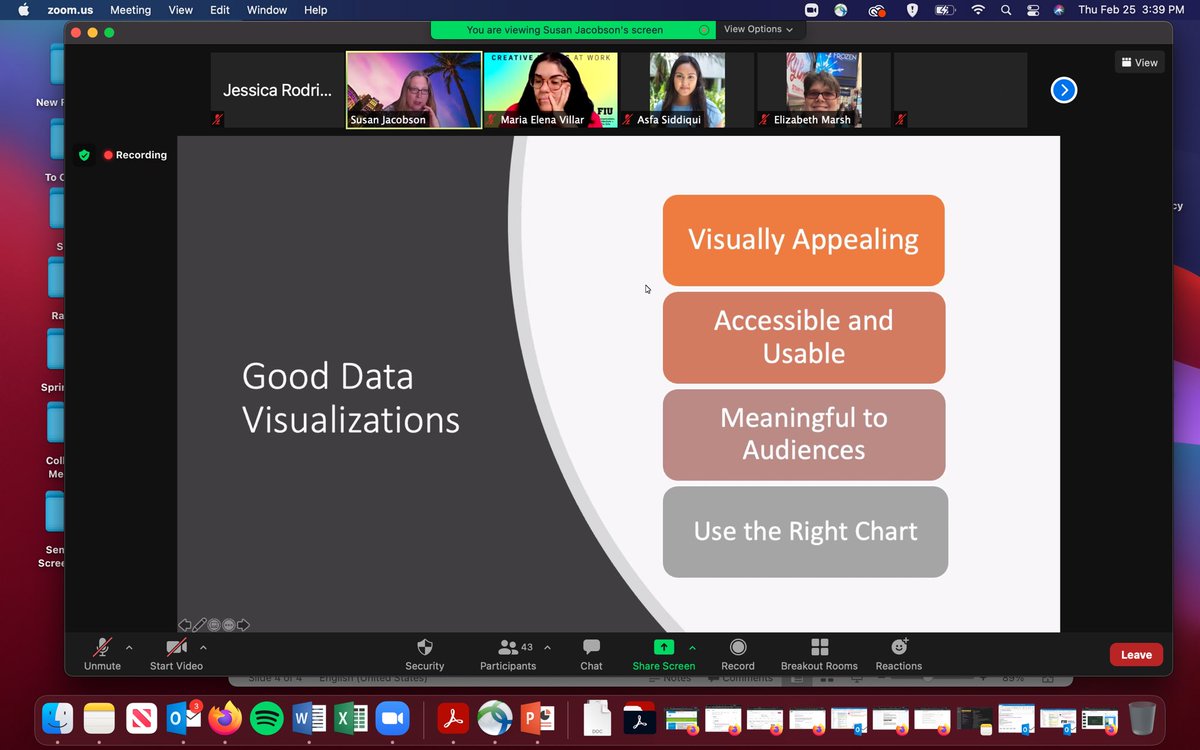Open Microsoft Word from the Dock

tap(309, 718)
